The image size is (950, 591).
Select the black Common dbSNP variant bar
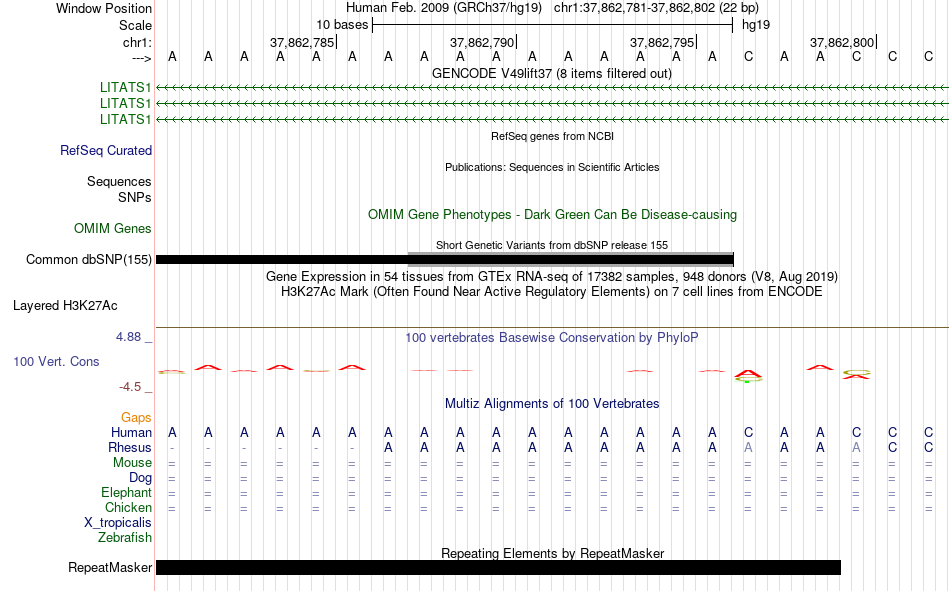[x=445, y=261]
